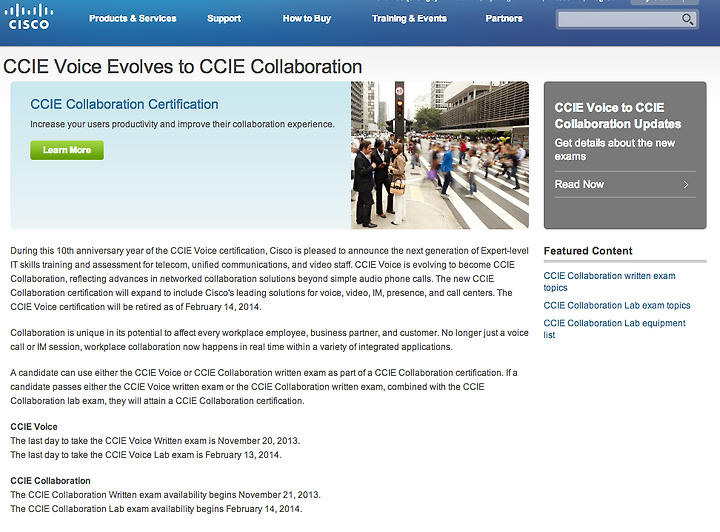Click the text 'Get details about the new exams'

(x=614, y=150)
